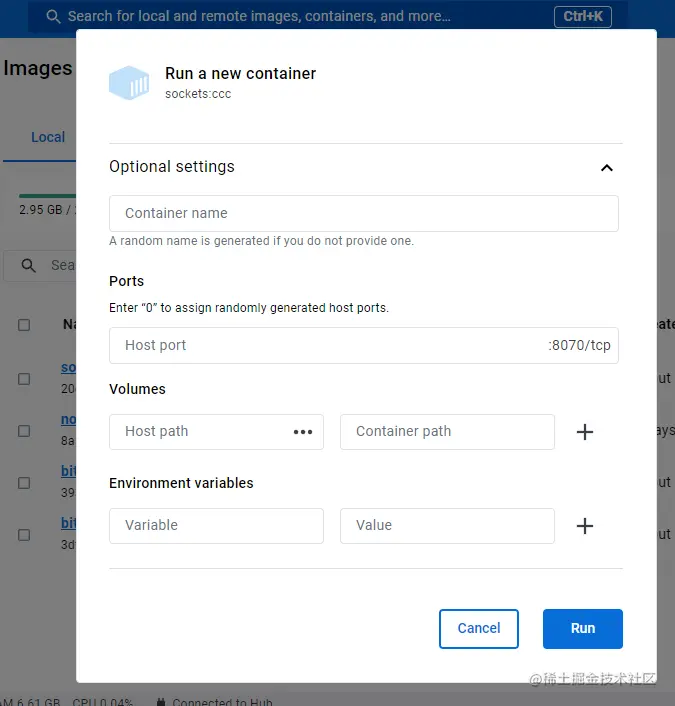Click the Connected to Hub plug icon
The image size is (675, 706).
coord(161,701)
